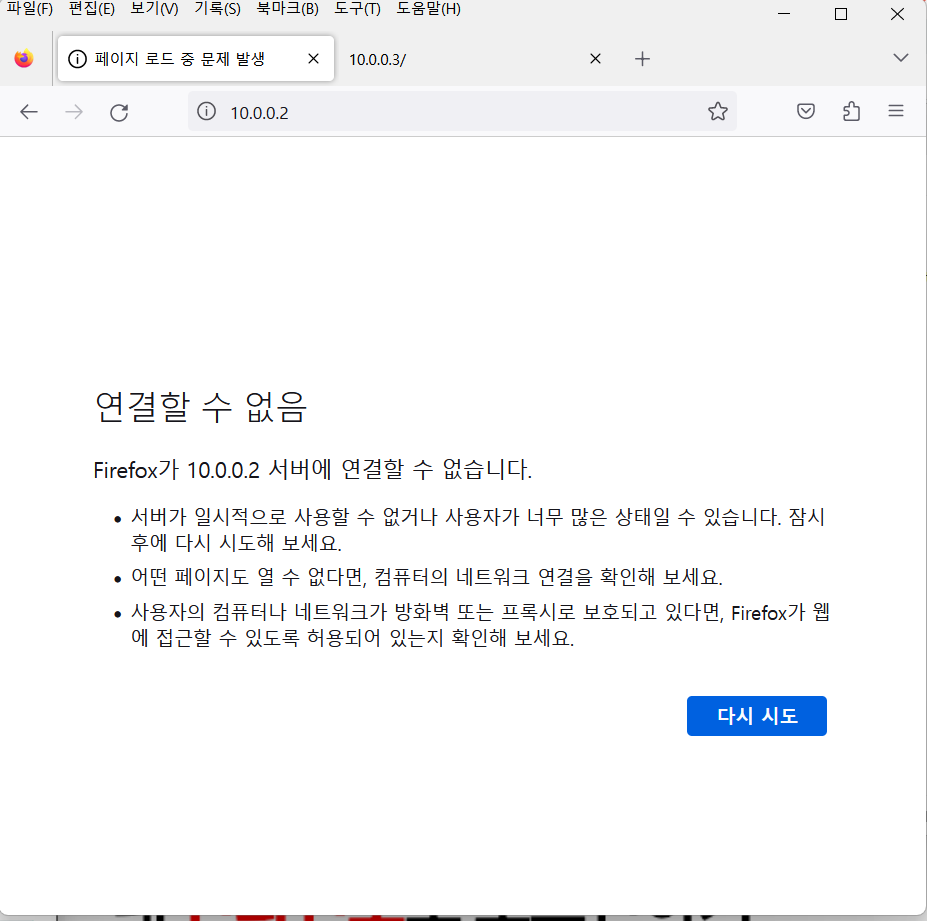Open a new tab with plus
Image resolution: width=927 pixels, height=921 pixels.
tap(642, 59)
